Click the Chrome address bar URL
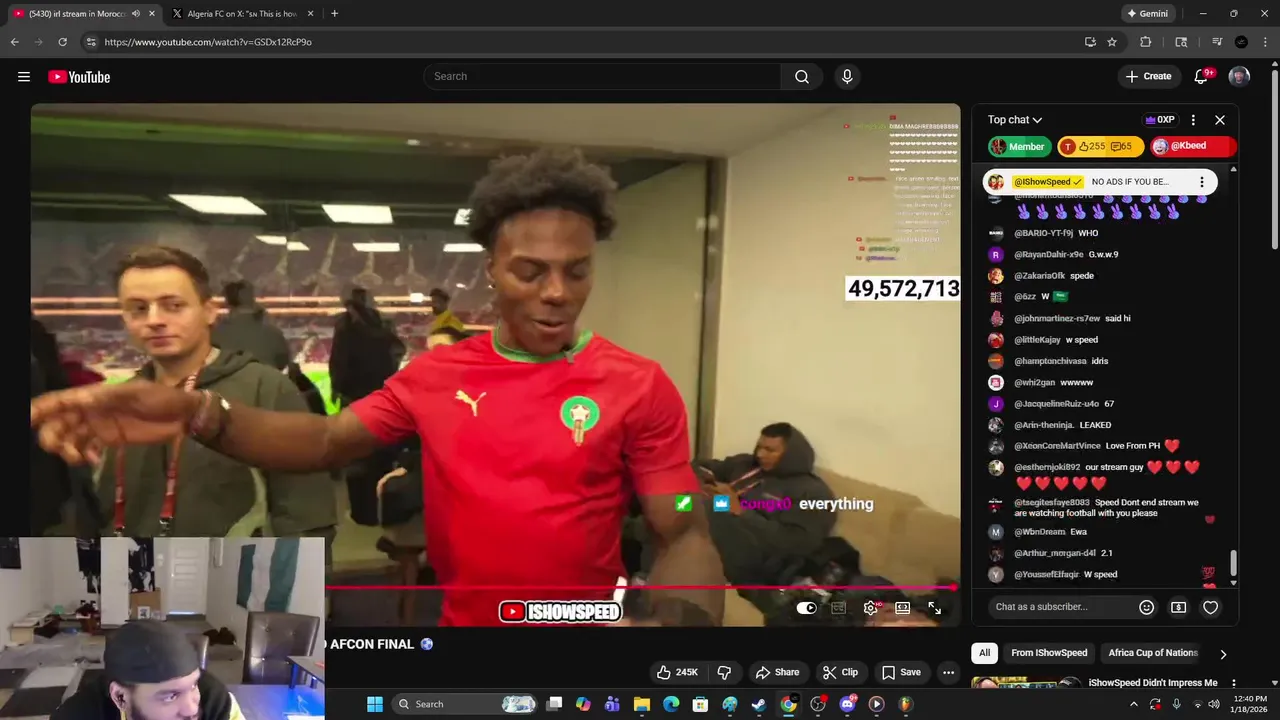Viewport: 1280px width, 720px height. coord(208,42)
